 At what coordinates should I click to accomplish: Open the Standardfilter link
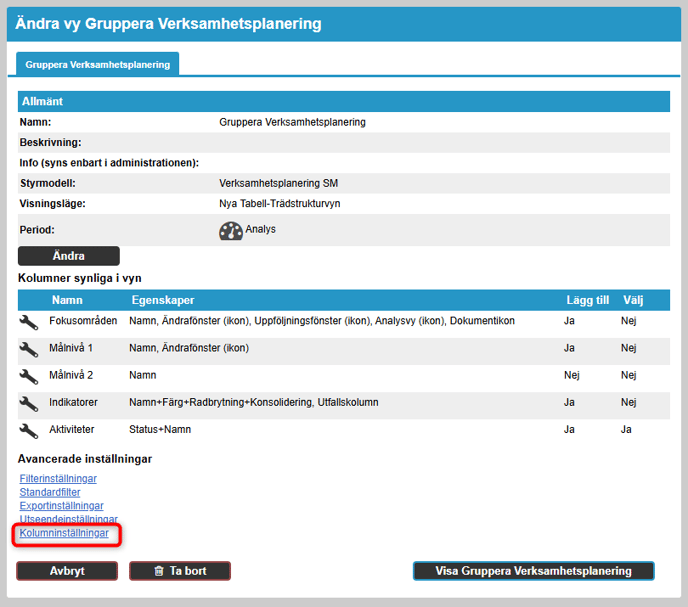50,493
